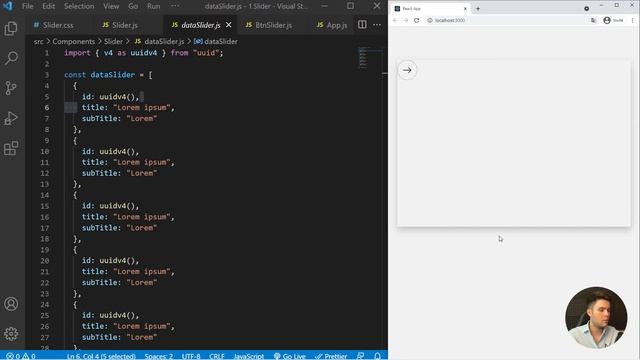Open a new browser tab
This screenshot has height=360, width=640.
[x=478, y=8]
